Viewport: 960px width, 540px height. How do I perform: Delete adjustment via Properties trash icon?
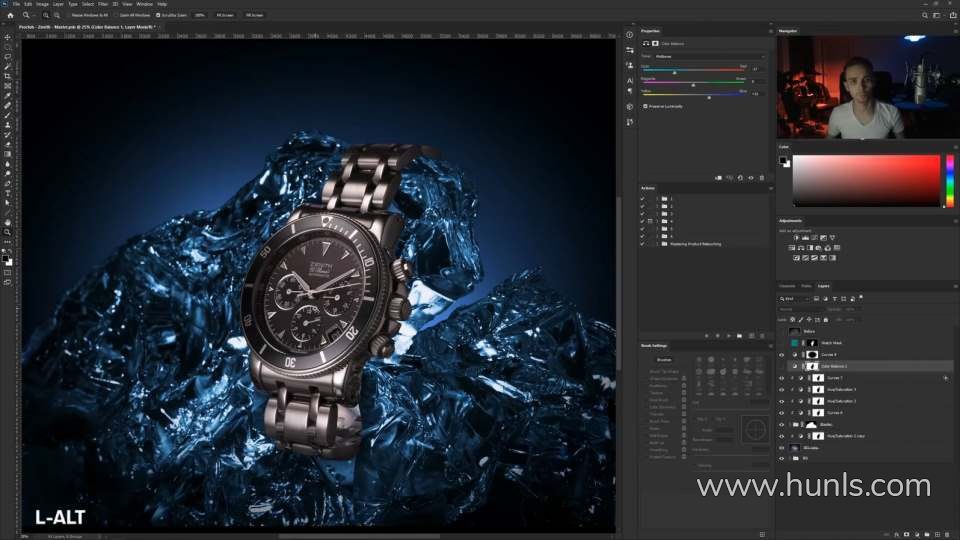(761, 178)
